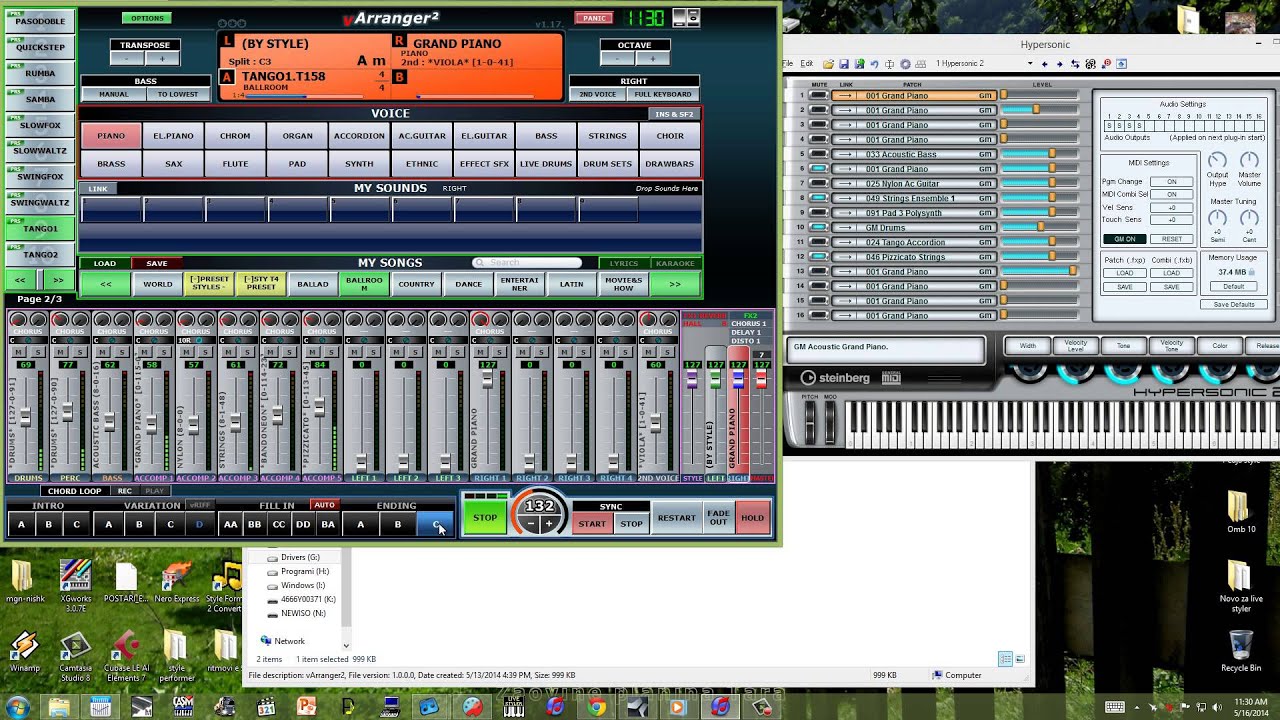Open the Hypersonic preset dropdown arrow

[x=1030, y=63]
